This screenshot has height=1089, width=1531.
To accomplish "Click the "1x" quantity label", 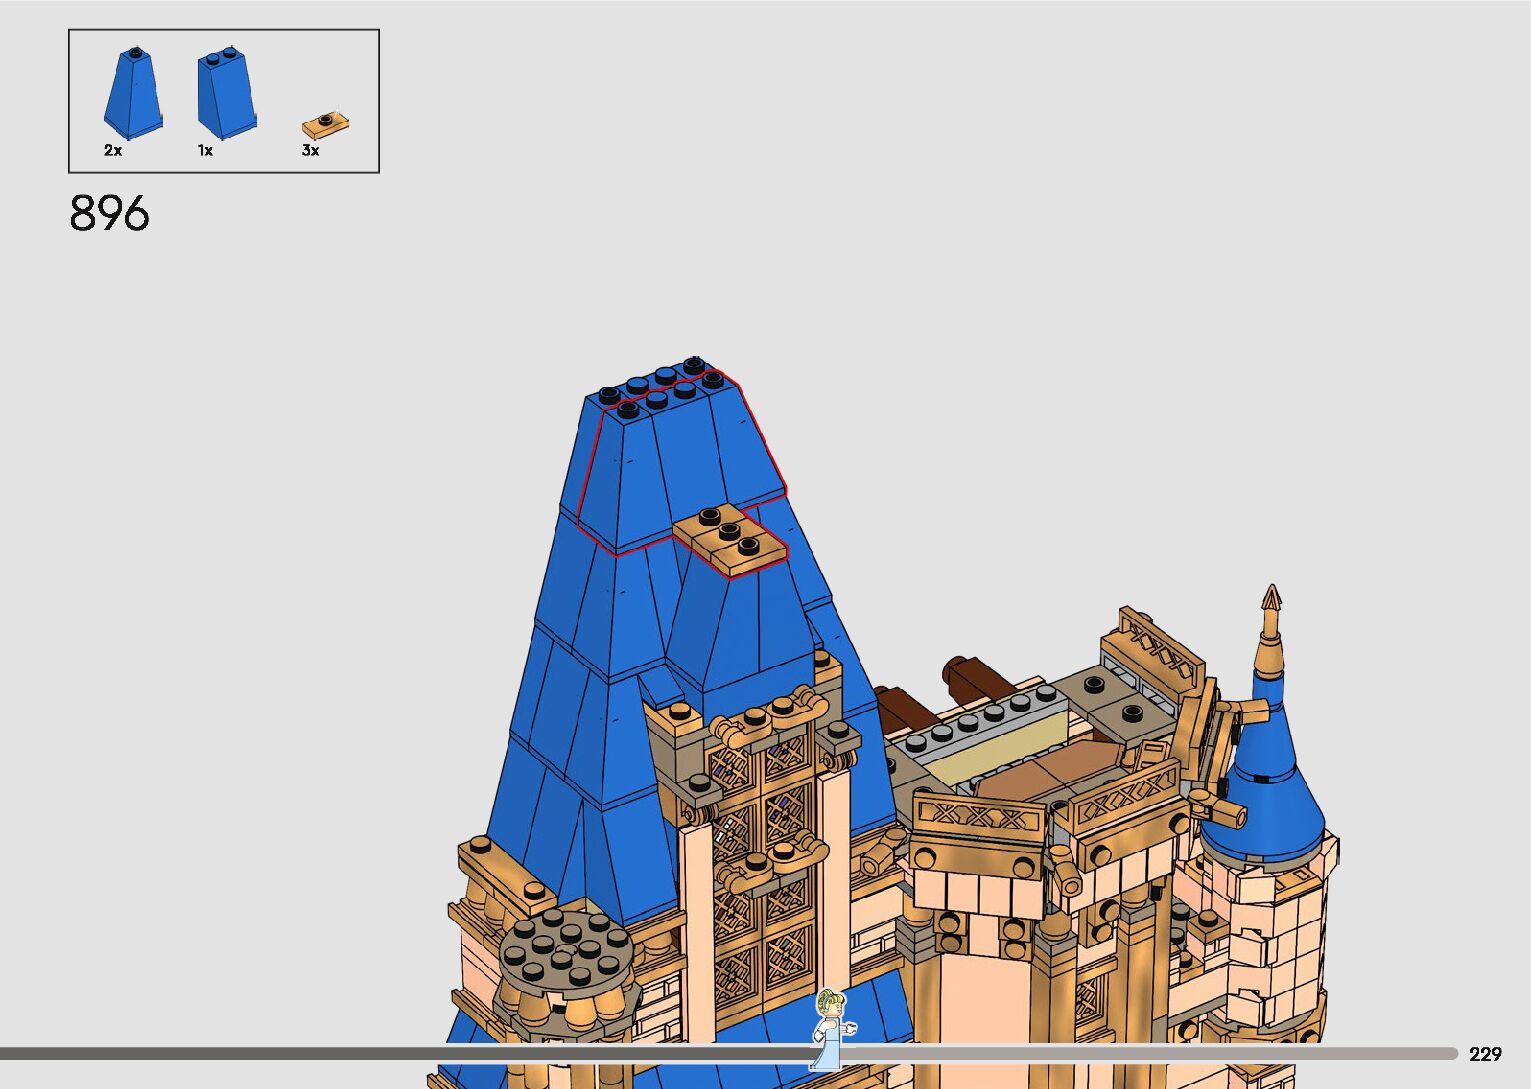I will click(x=205, y=151).
